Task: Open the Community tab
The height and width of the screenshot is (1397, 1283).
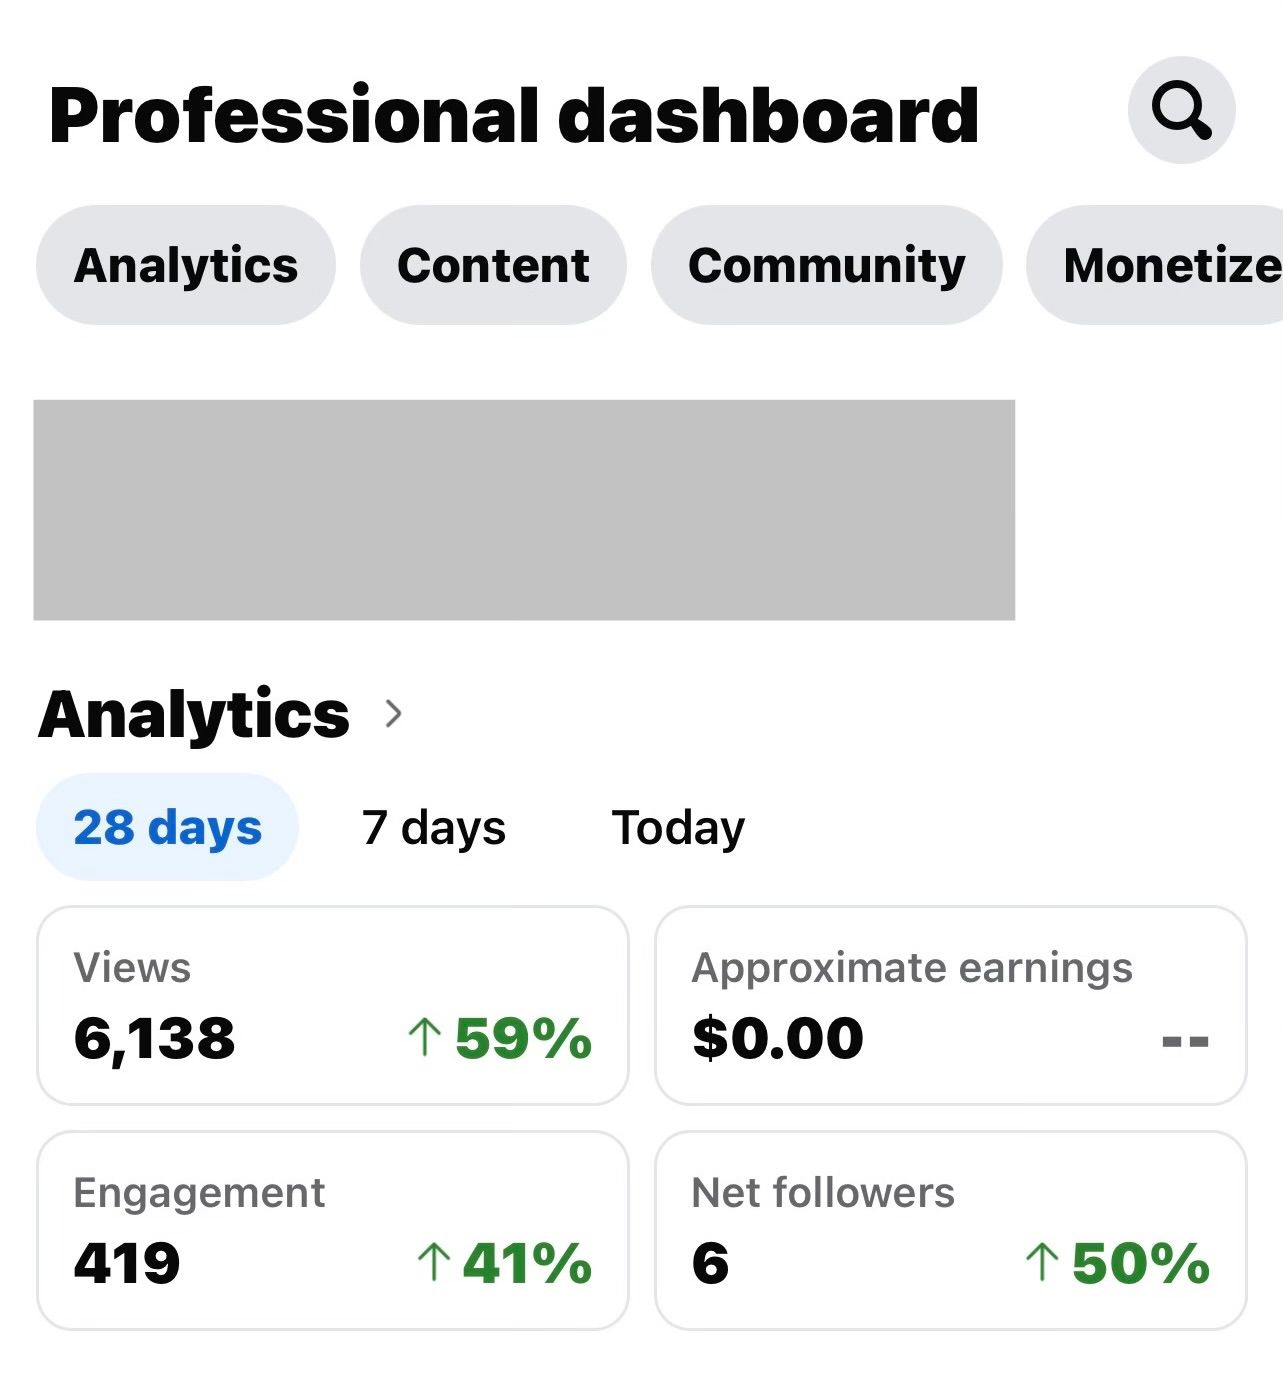Action: tap(826, 265)
